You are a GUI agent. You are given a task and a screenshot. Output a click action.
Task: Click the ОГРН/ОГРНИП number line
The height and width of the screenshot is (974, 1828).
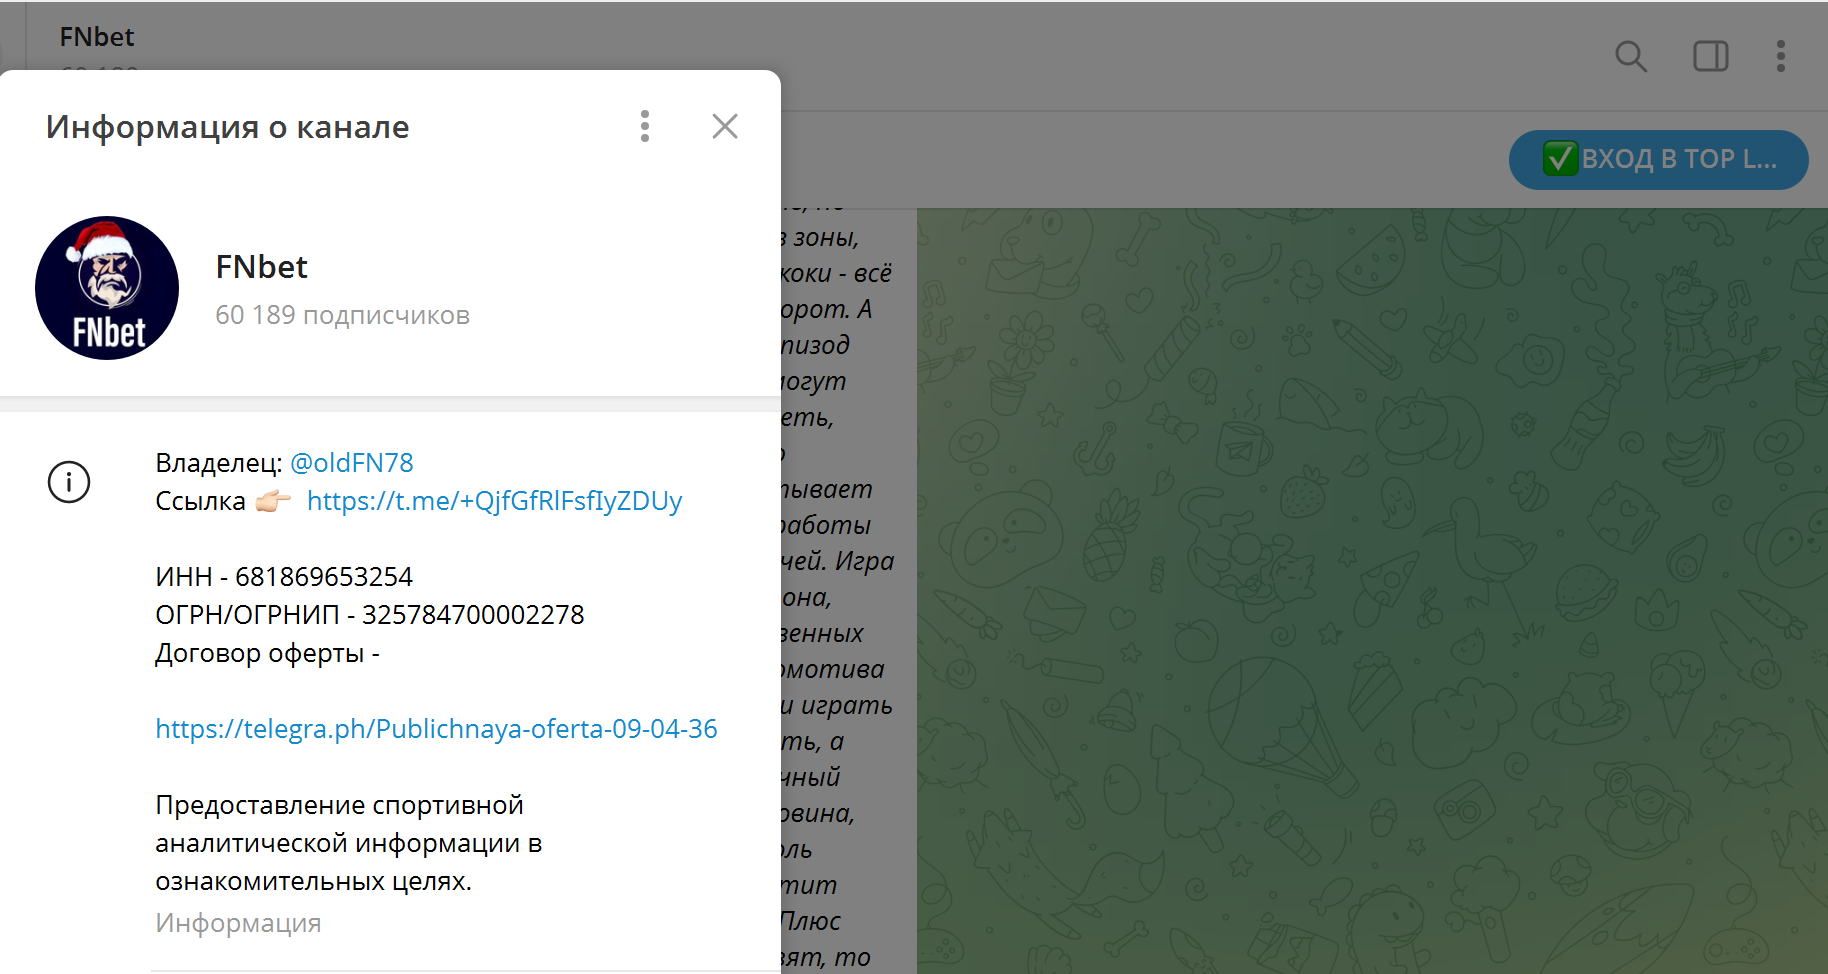point(369,615)
